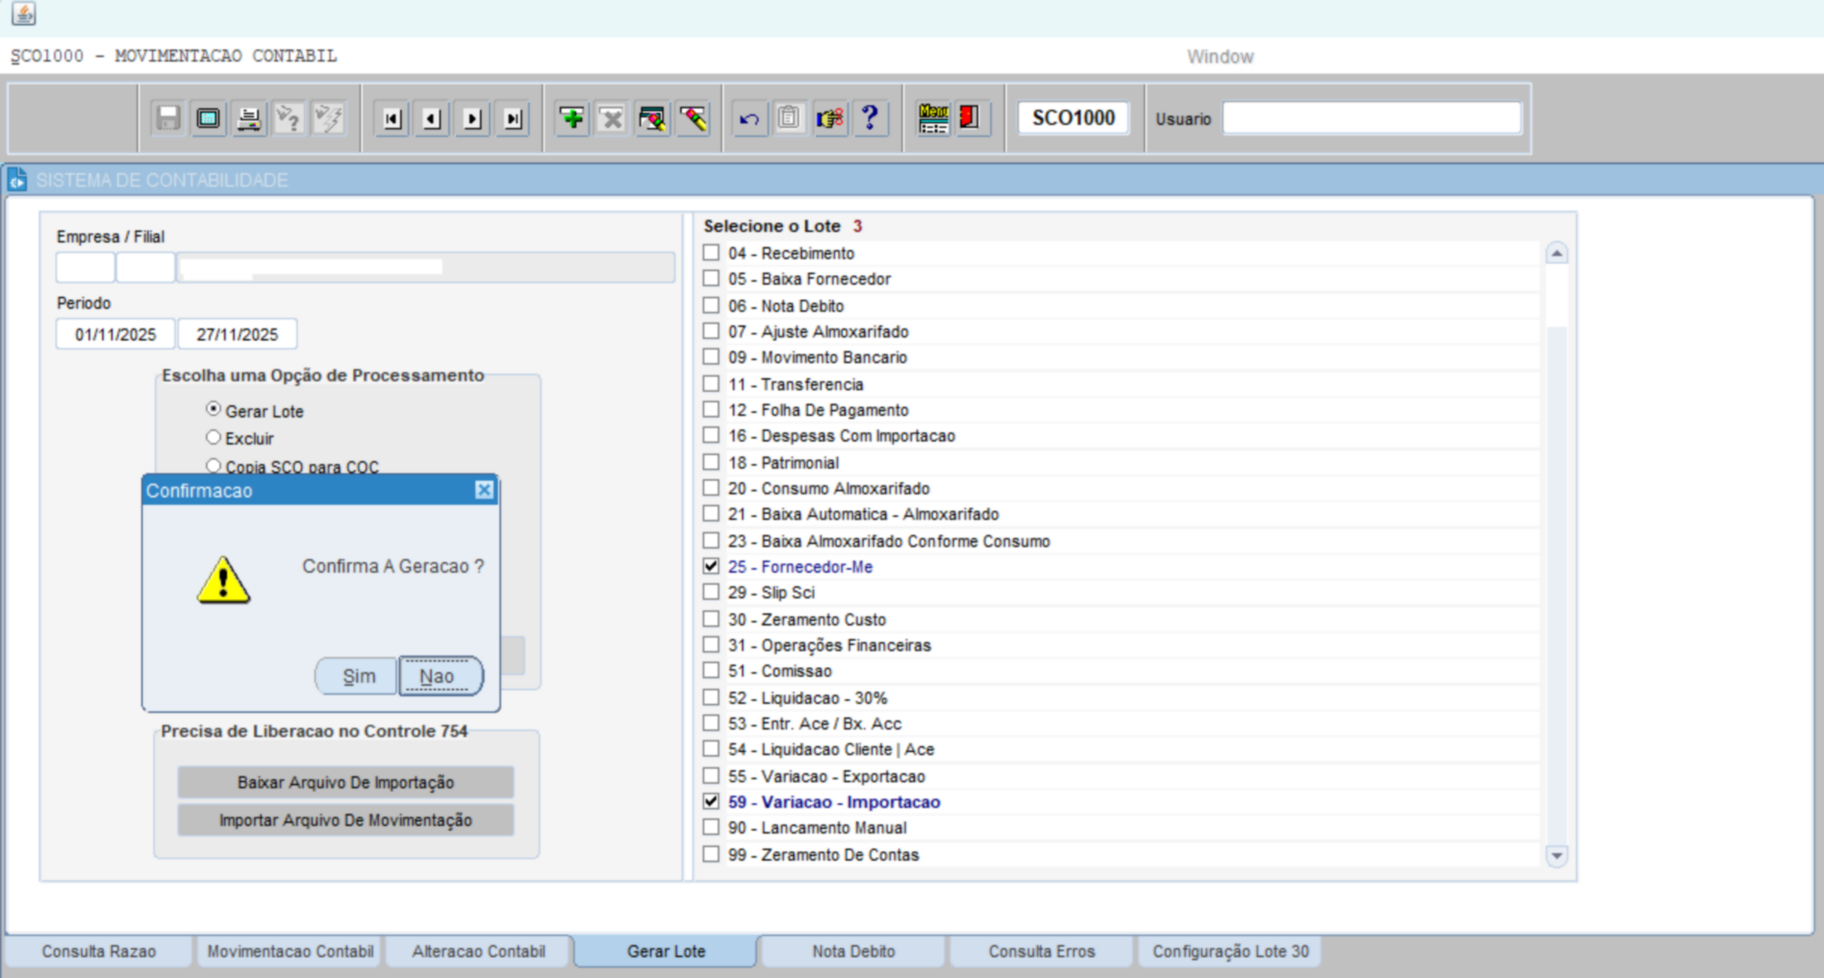The width and height of the screenshot is (1824, 978).
Task: Open help with the question mark icon
Action: point(870,119)
